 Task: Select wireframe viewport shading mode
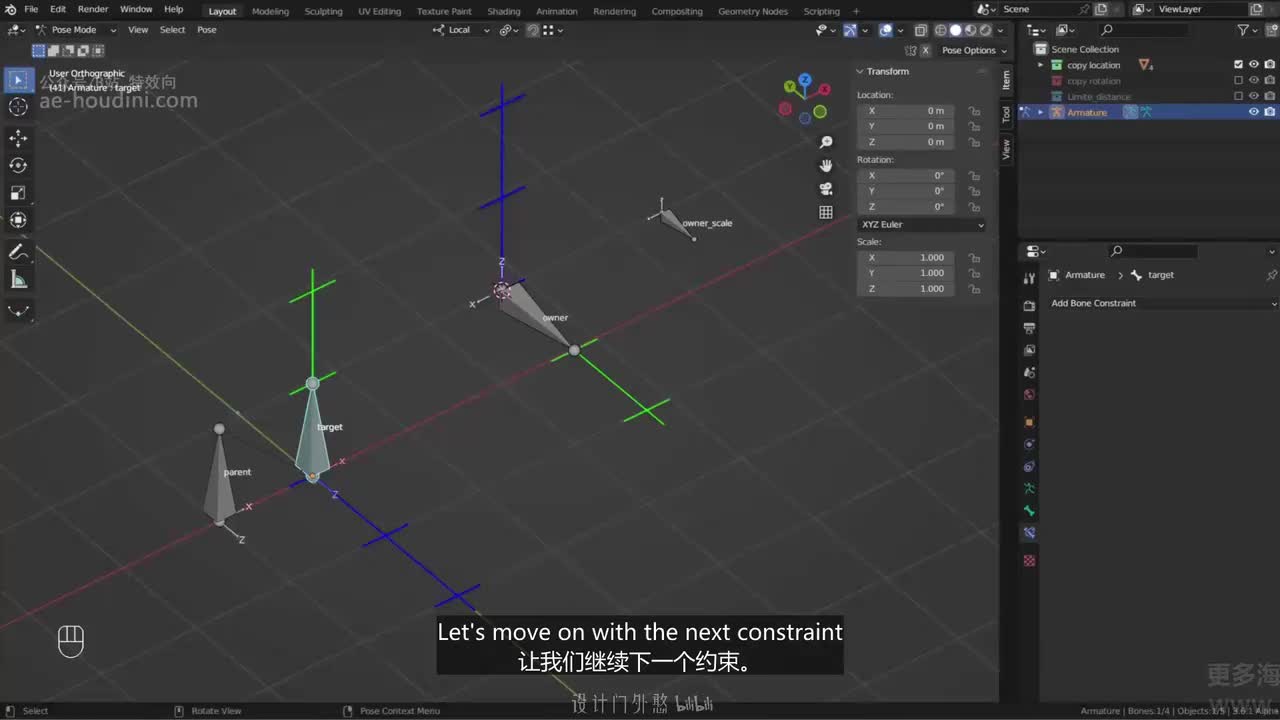941,30
